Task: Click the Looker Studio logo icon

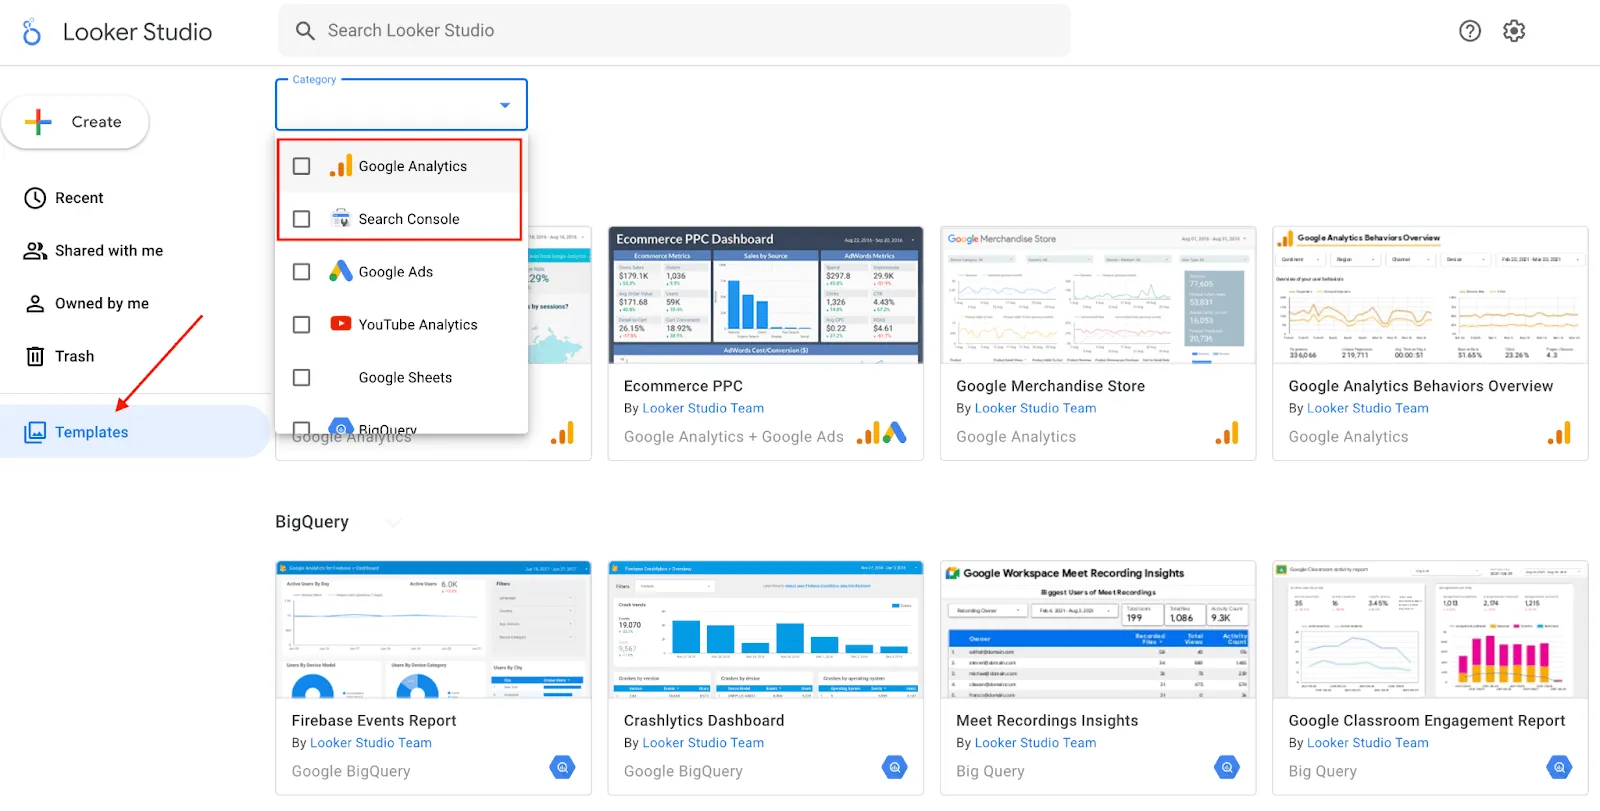Action: click(32, 32)
